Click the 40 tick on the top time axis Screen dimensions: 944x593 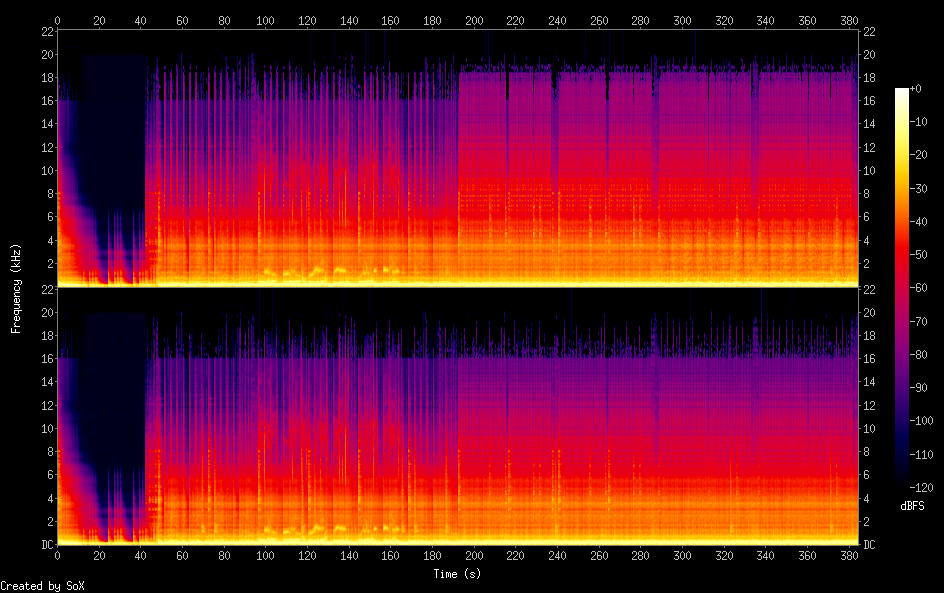click(140, 20)
